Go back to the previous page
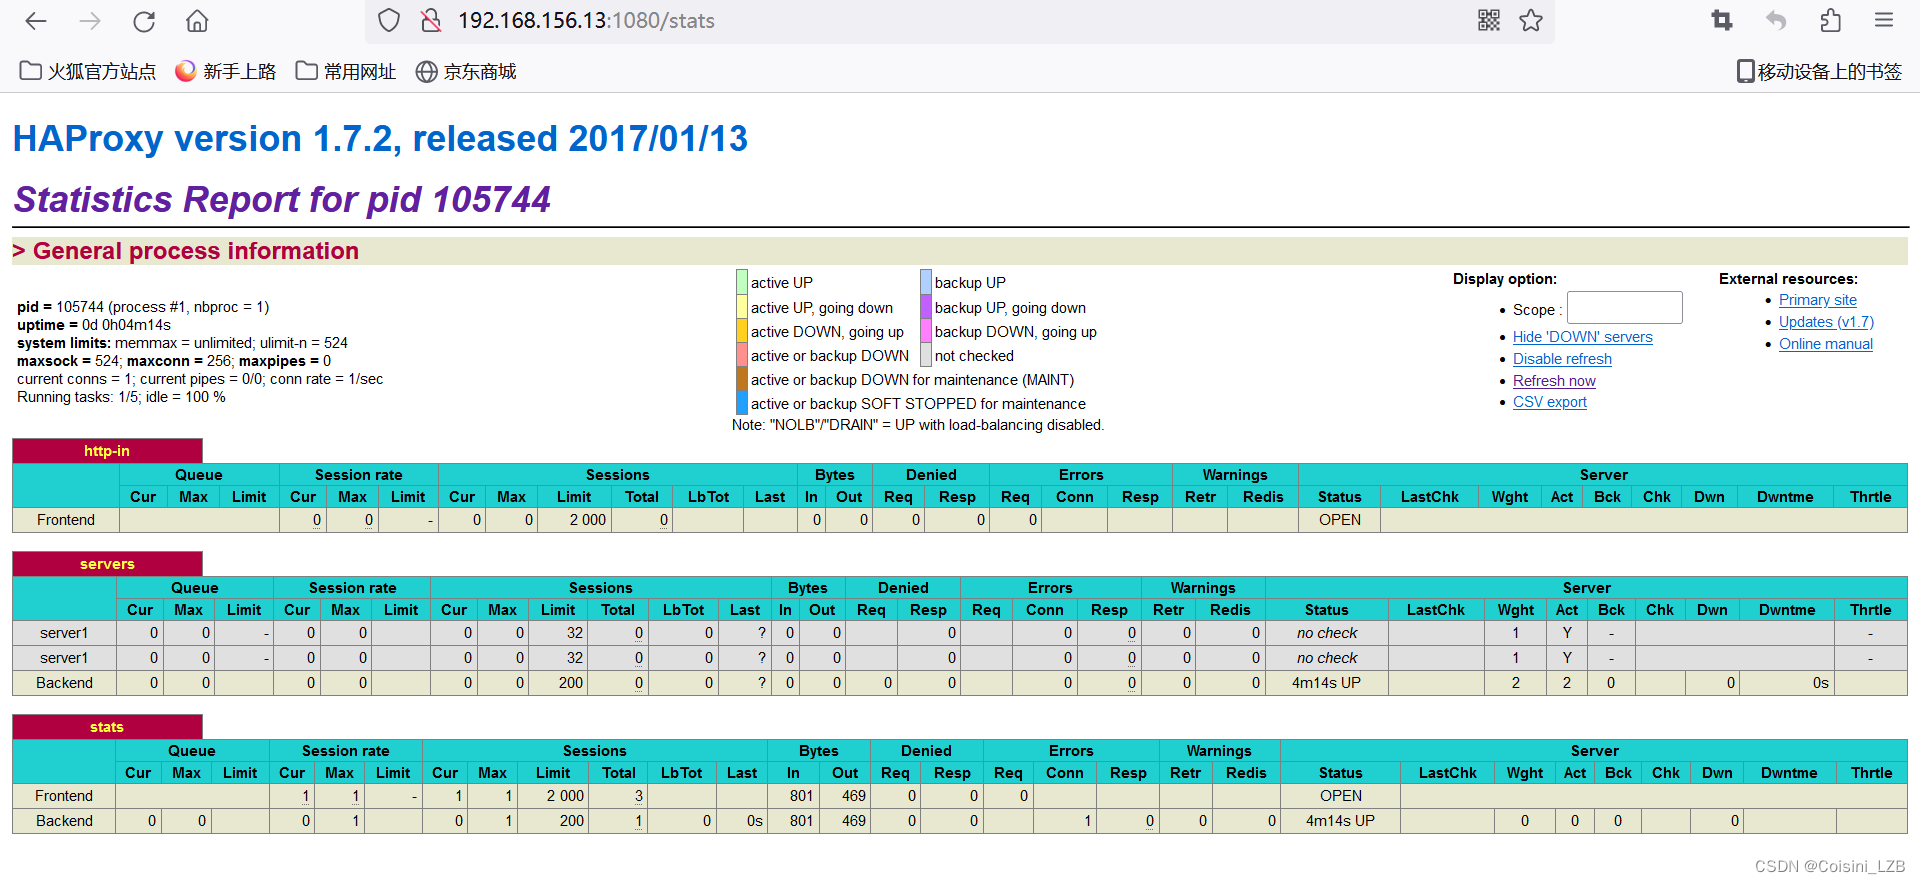The width and height of the screenshot is (1920, 884). (36, 21)
